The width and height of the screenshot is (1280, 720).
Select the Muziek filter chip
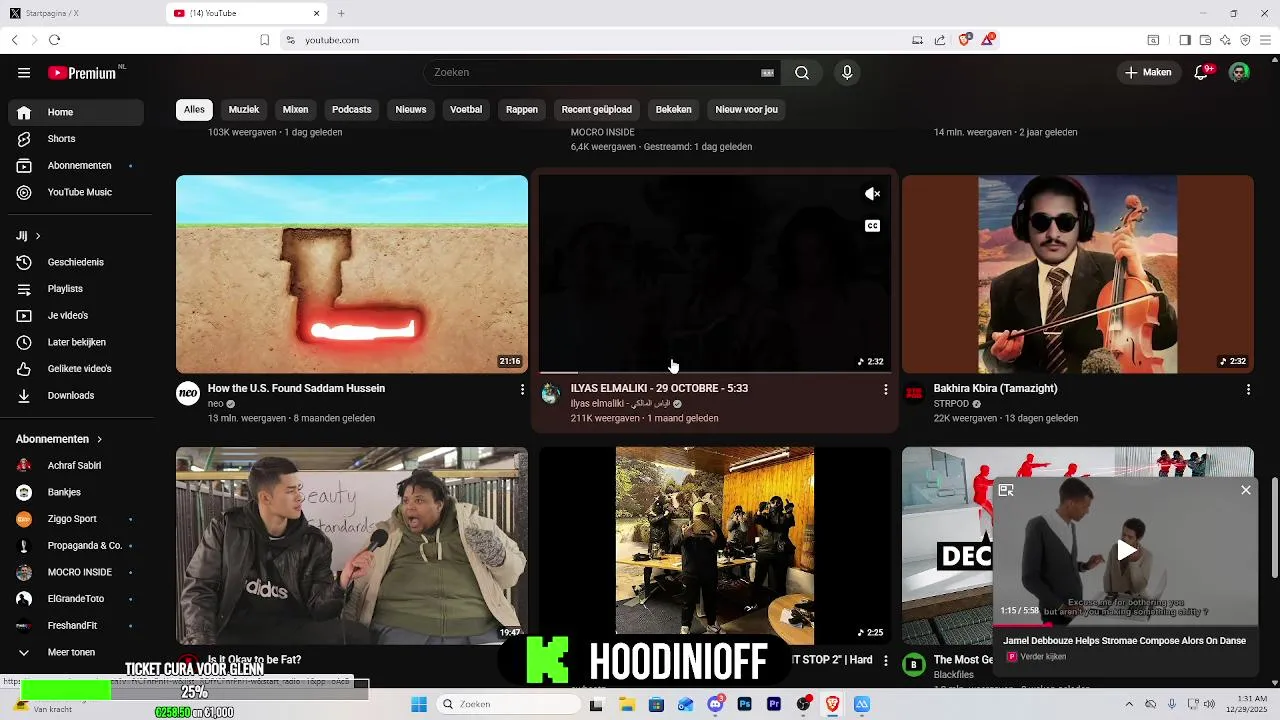click(244, 109)
